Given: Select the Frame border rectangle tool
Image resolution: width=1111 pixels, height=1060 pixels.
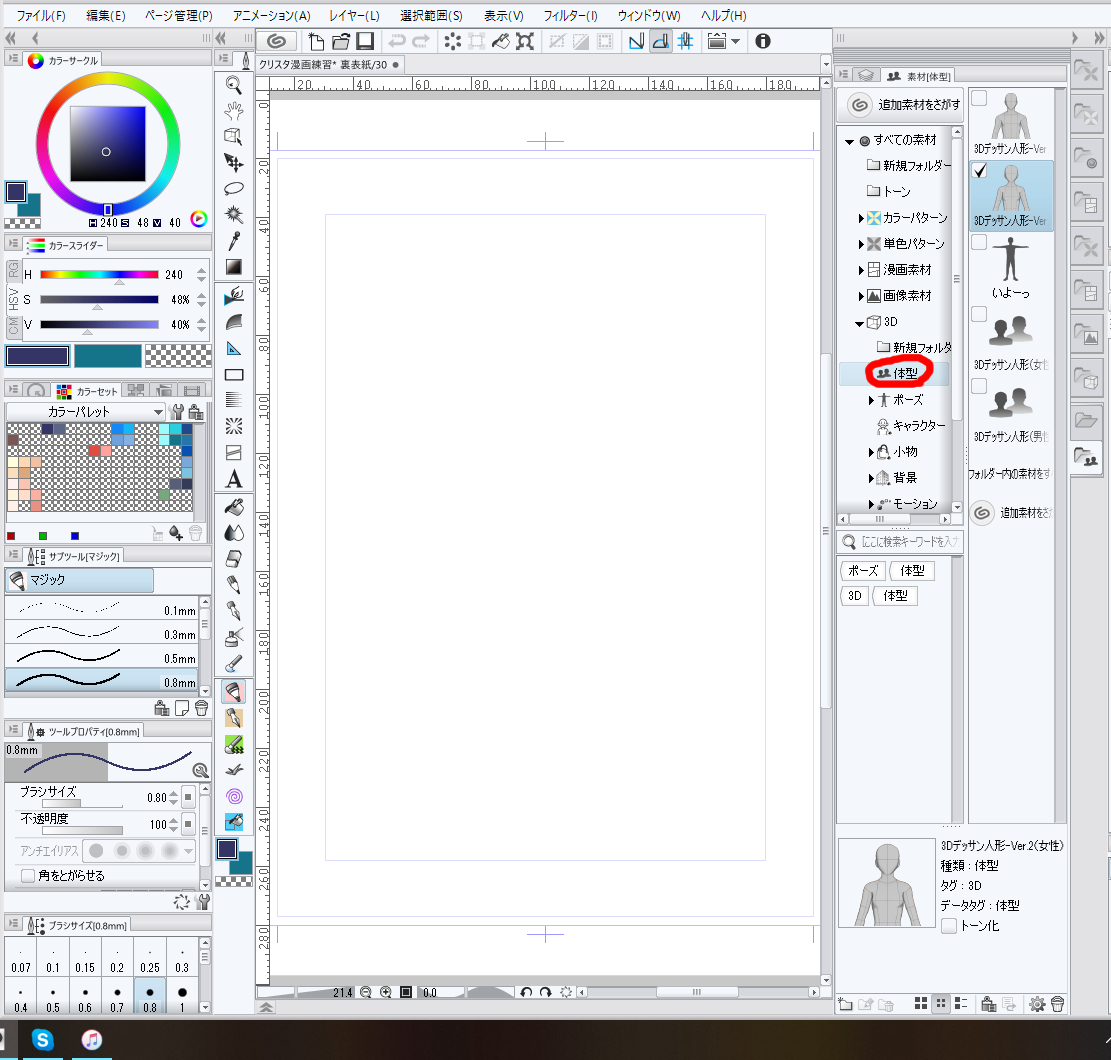Looking at the screenshot, I should [234, 375].
